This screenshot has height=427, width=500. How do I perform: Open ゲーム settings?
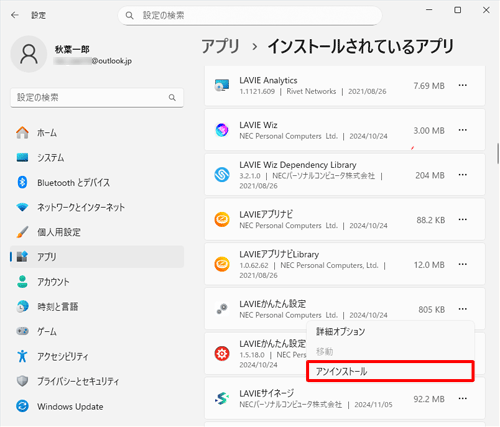click(x=97, y=331)
